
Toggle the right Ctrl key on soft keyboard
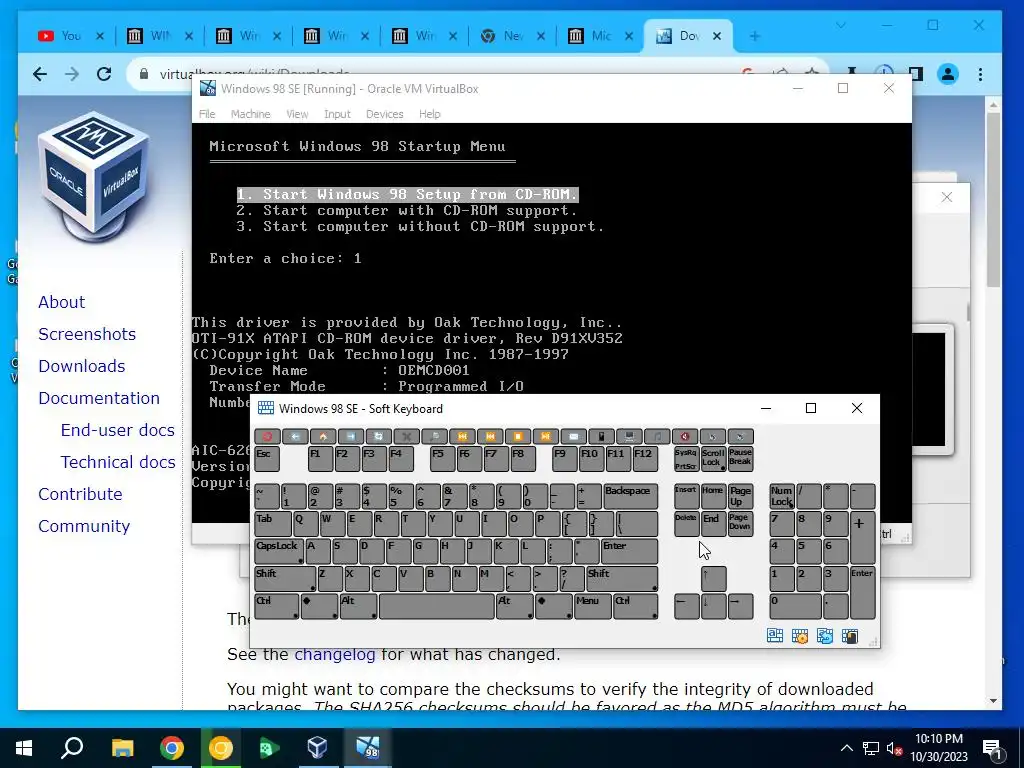[x=635, y=607]
